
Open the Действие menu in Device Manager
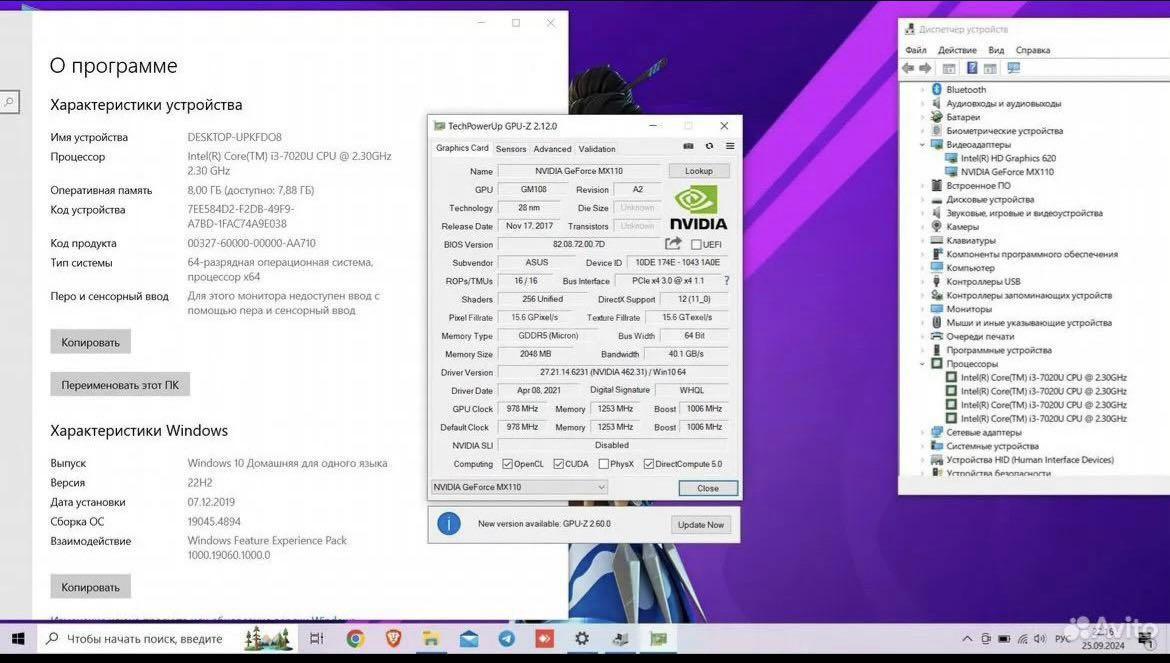tap(957, 50)
